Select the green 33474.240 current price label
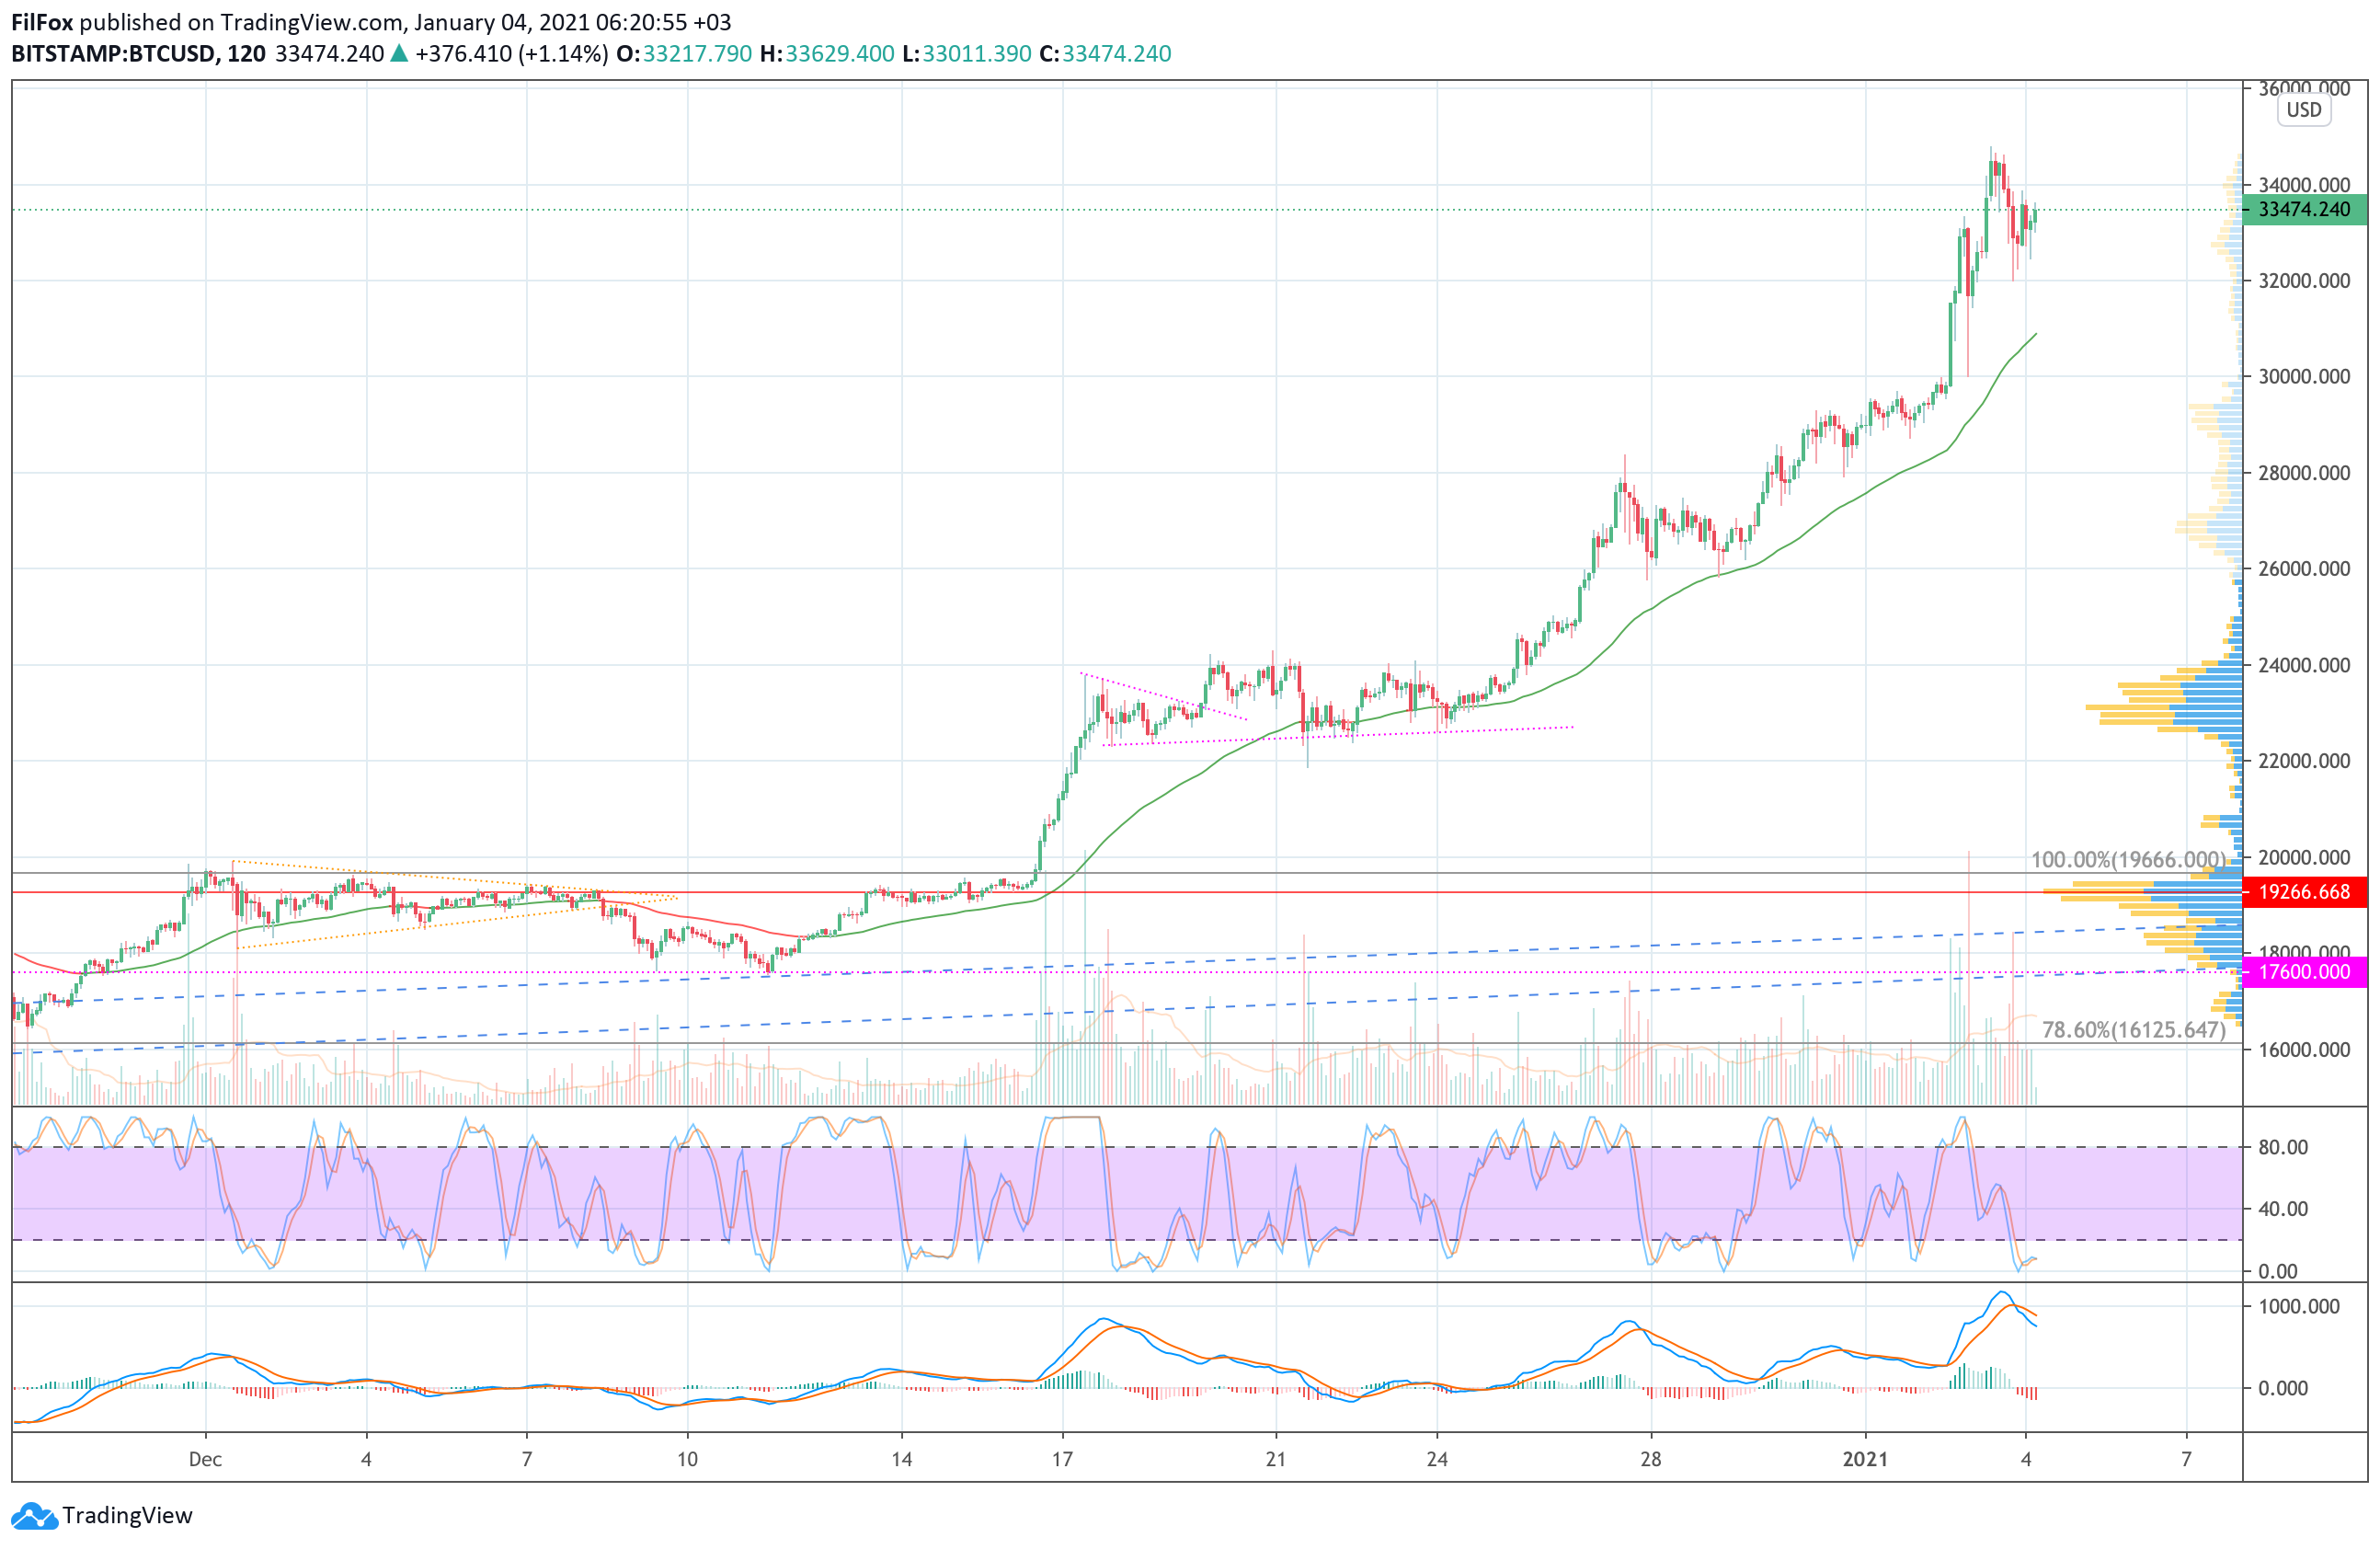Screen dimensions: 2380x1549 click(2304, 210)
